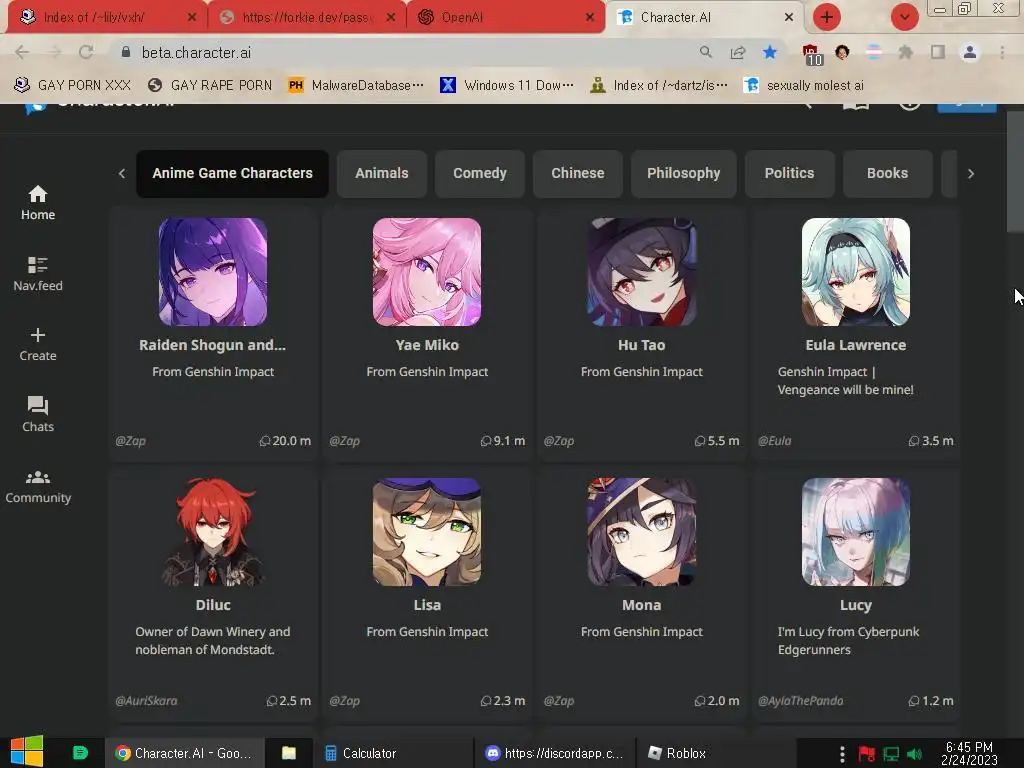Open the Home sidebar item

coord(38,203)
